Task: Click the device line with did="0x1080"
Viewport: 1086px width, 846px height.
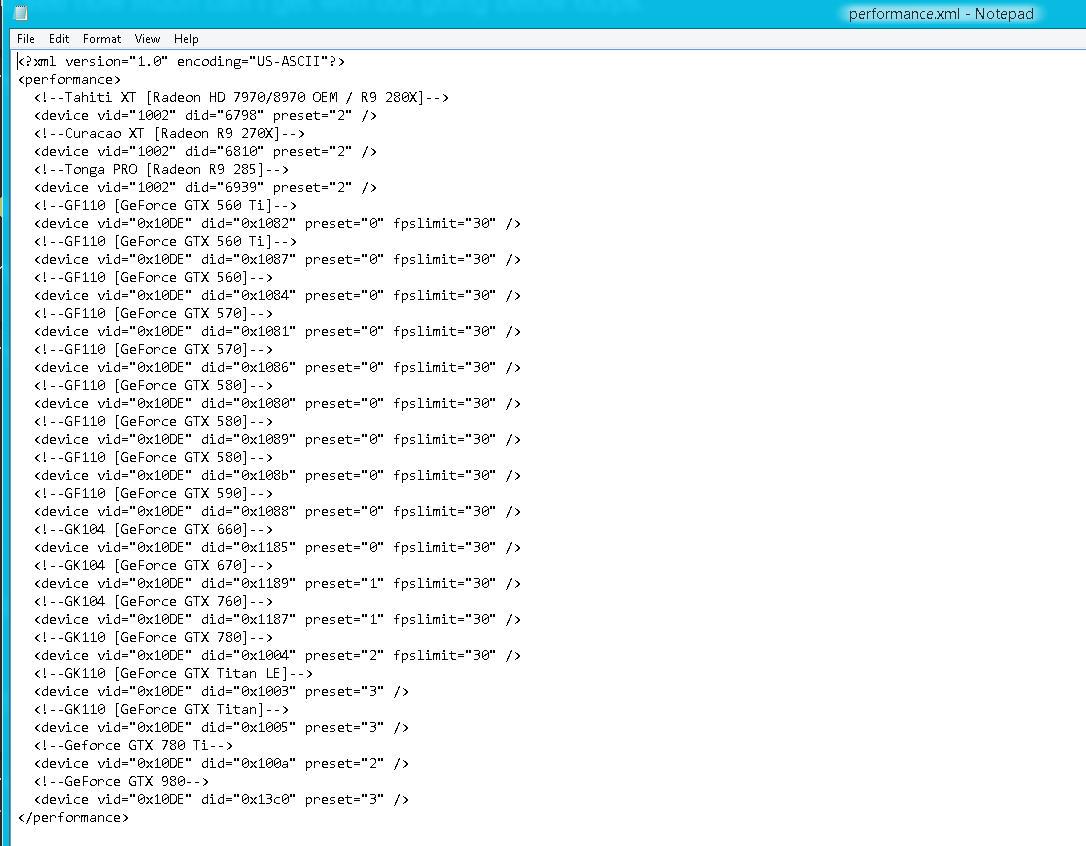Action: (277, 403)
